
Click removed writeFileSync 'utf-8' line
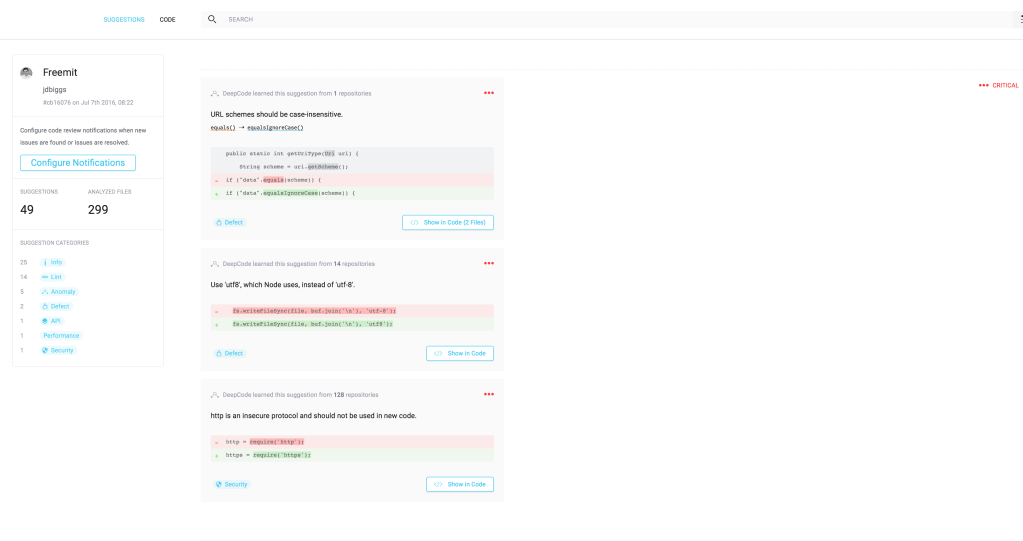352,311
